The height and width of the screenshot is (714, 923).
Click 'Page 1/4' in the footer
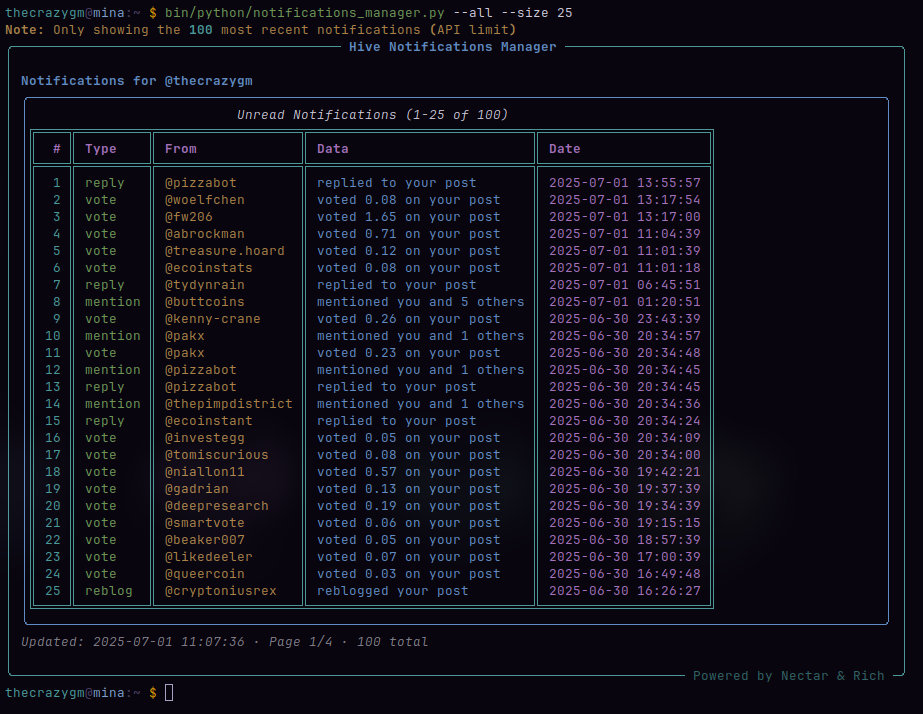[x=300, y=642]
